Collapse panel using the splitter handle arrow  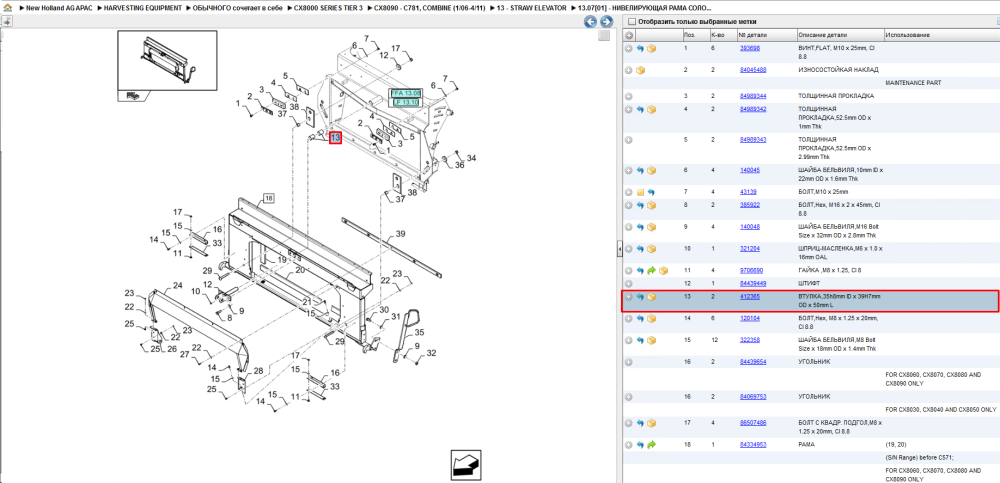click(x=619, y=251)
